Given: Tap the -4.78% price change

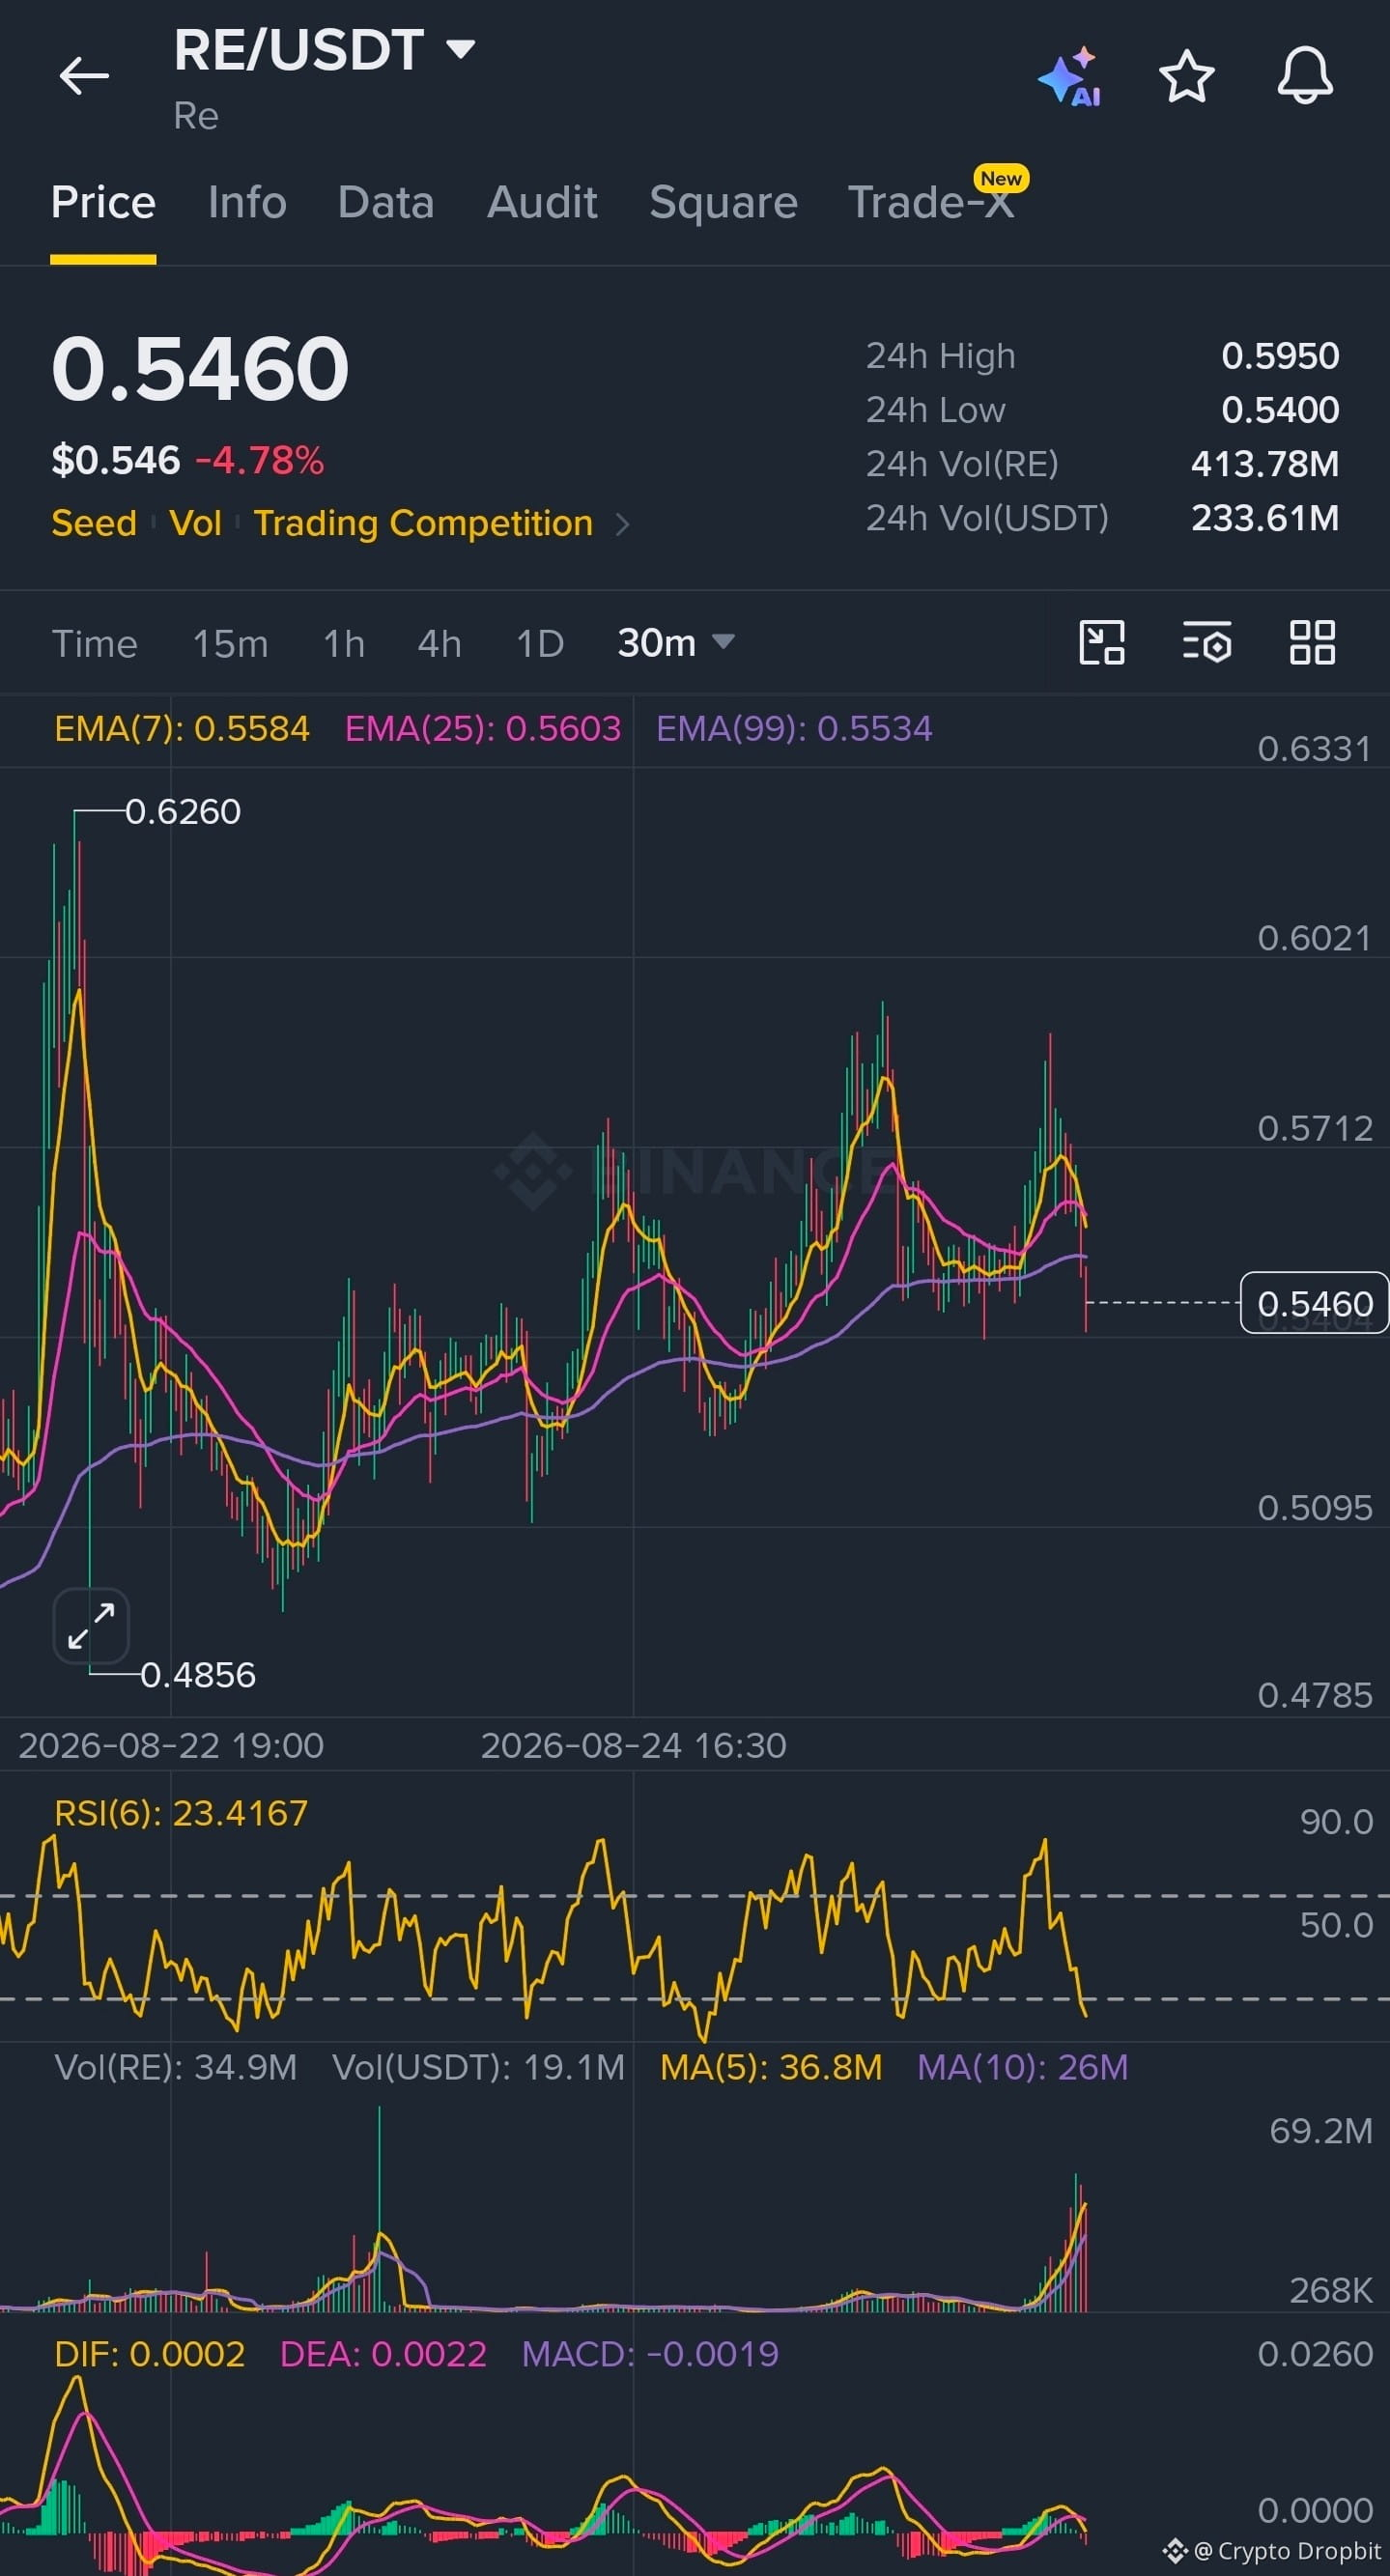Looking at the screenshot, I should tap(260, 461).
